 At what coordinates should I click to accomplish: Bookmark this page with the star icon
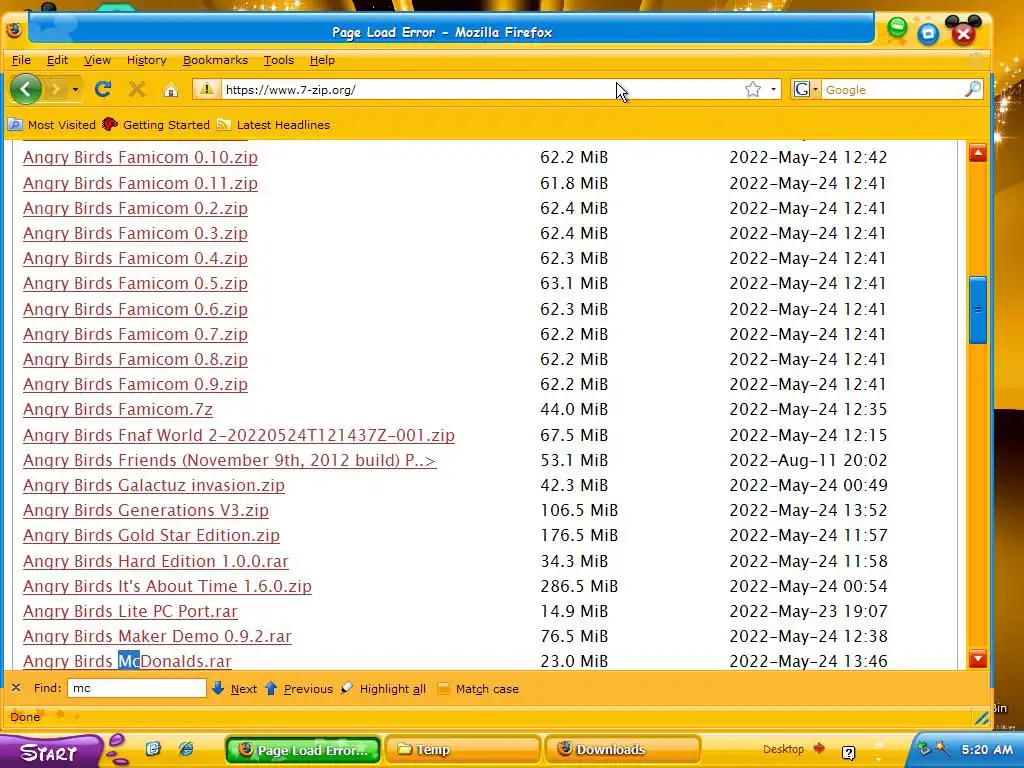point(753,89)
